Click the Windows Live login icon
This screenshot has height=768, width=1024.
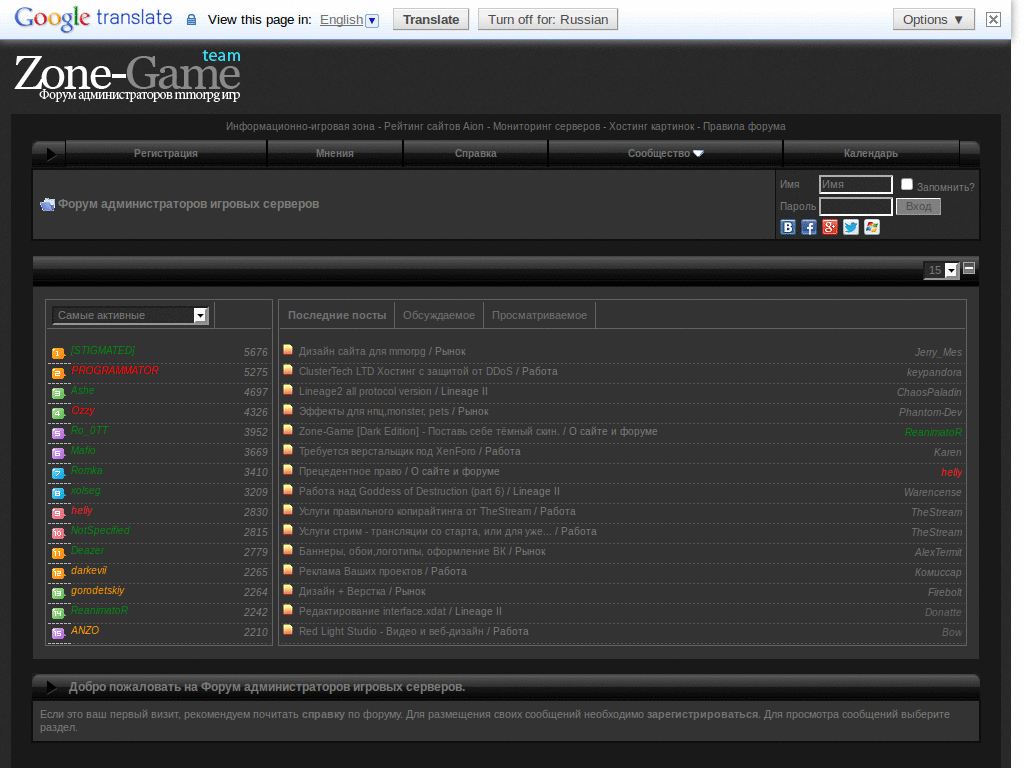[x=871, y=227]
